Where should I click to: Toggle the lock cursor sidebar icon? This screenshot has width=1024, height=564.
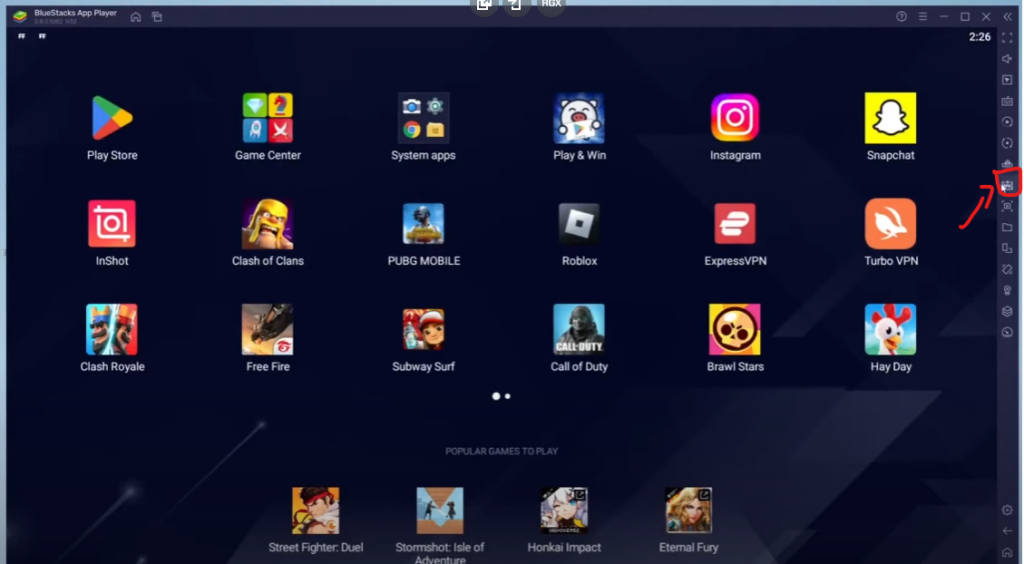[x=1007, y=80]
